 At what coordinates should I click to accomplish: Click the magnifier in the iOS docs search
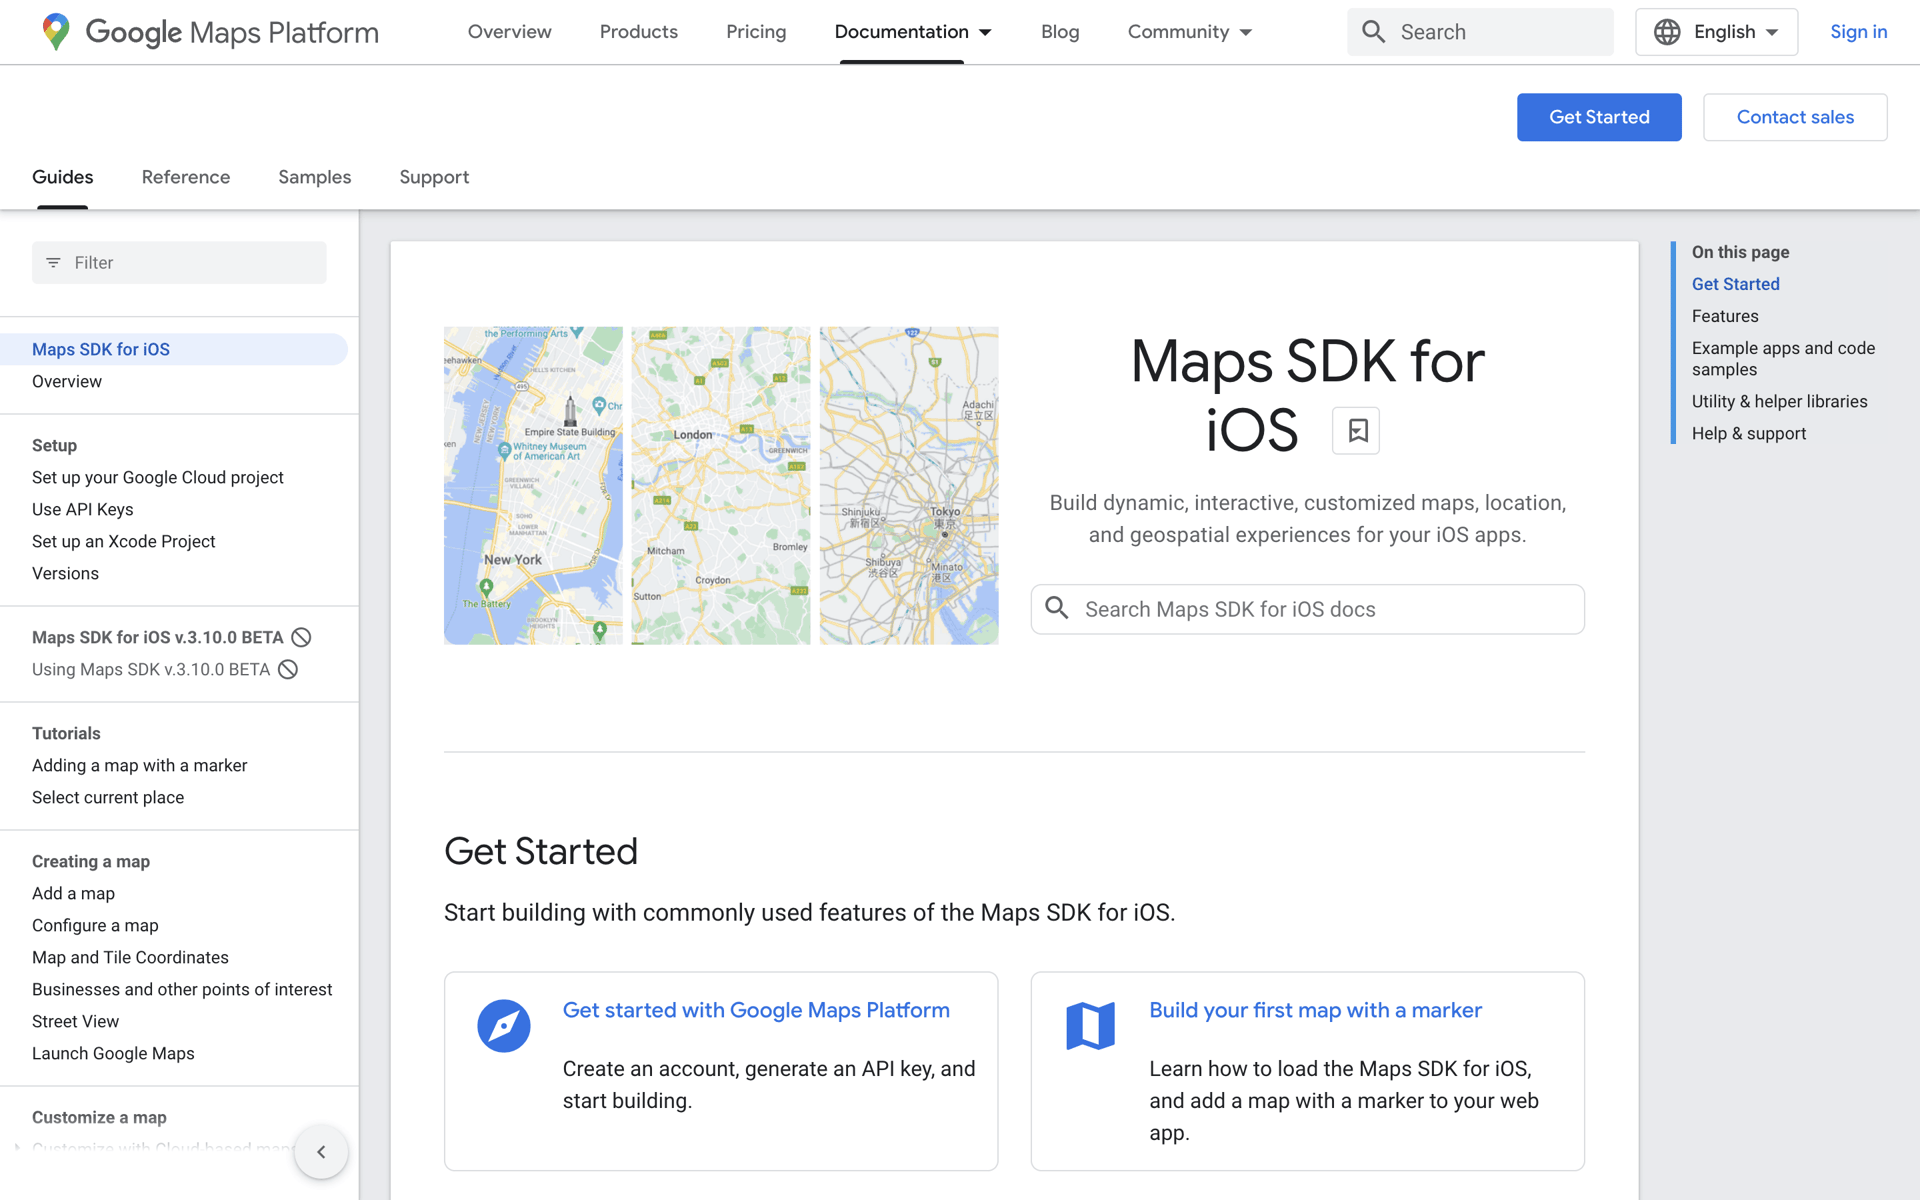[x=1057, y=608]
